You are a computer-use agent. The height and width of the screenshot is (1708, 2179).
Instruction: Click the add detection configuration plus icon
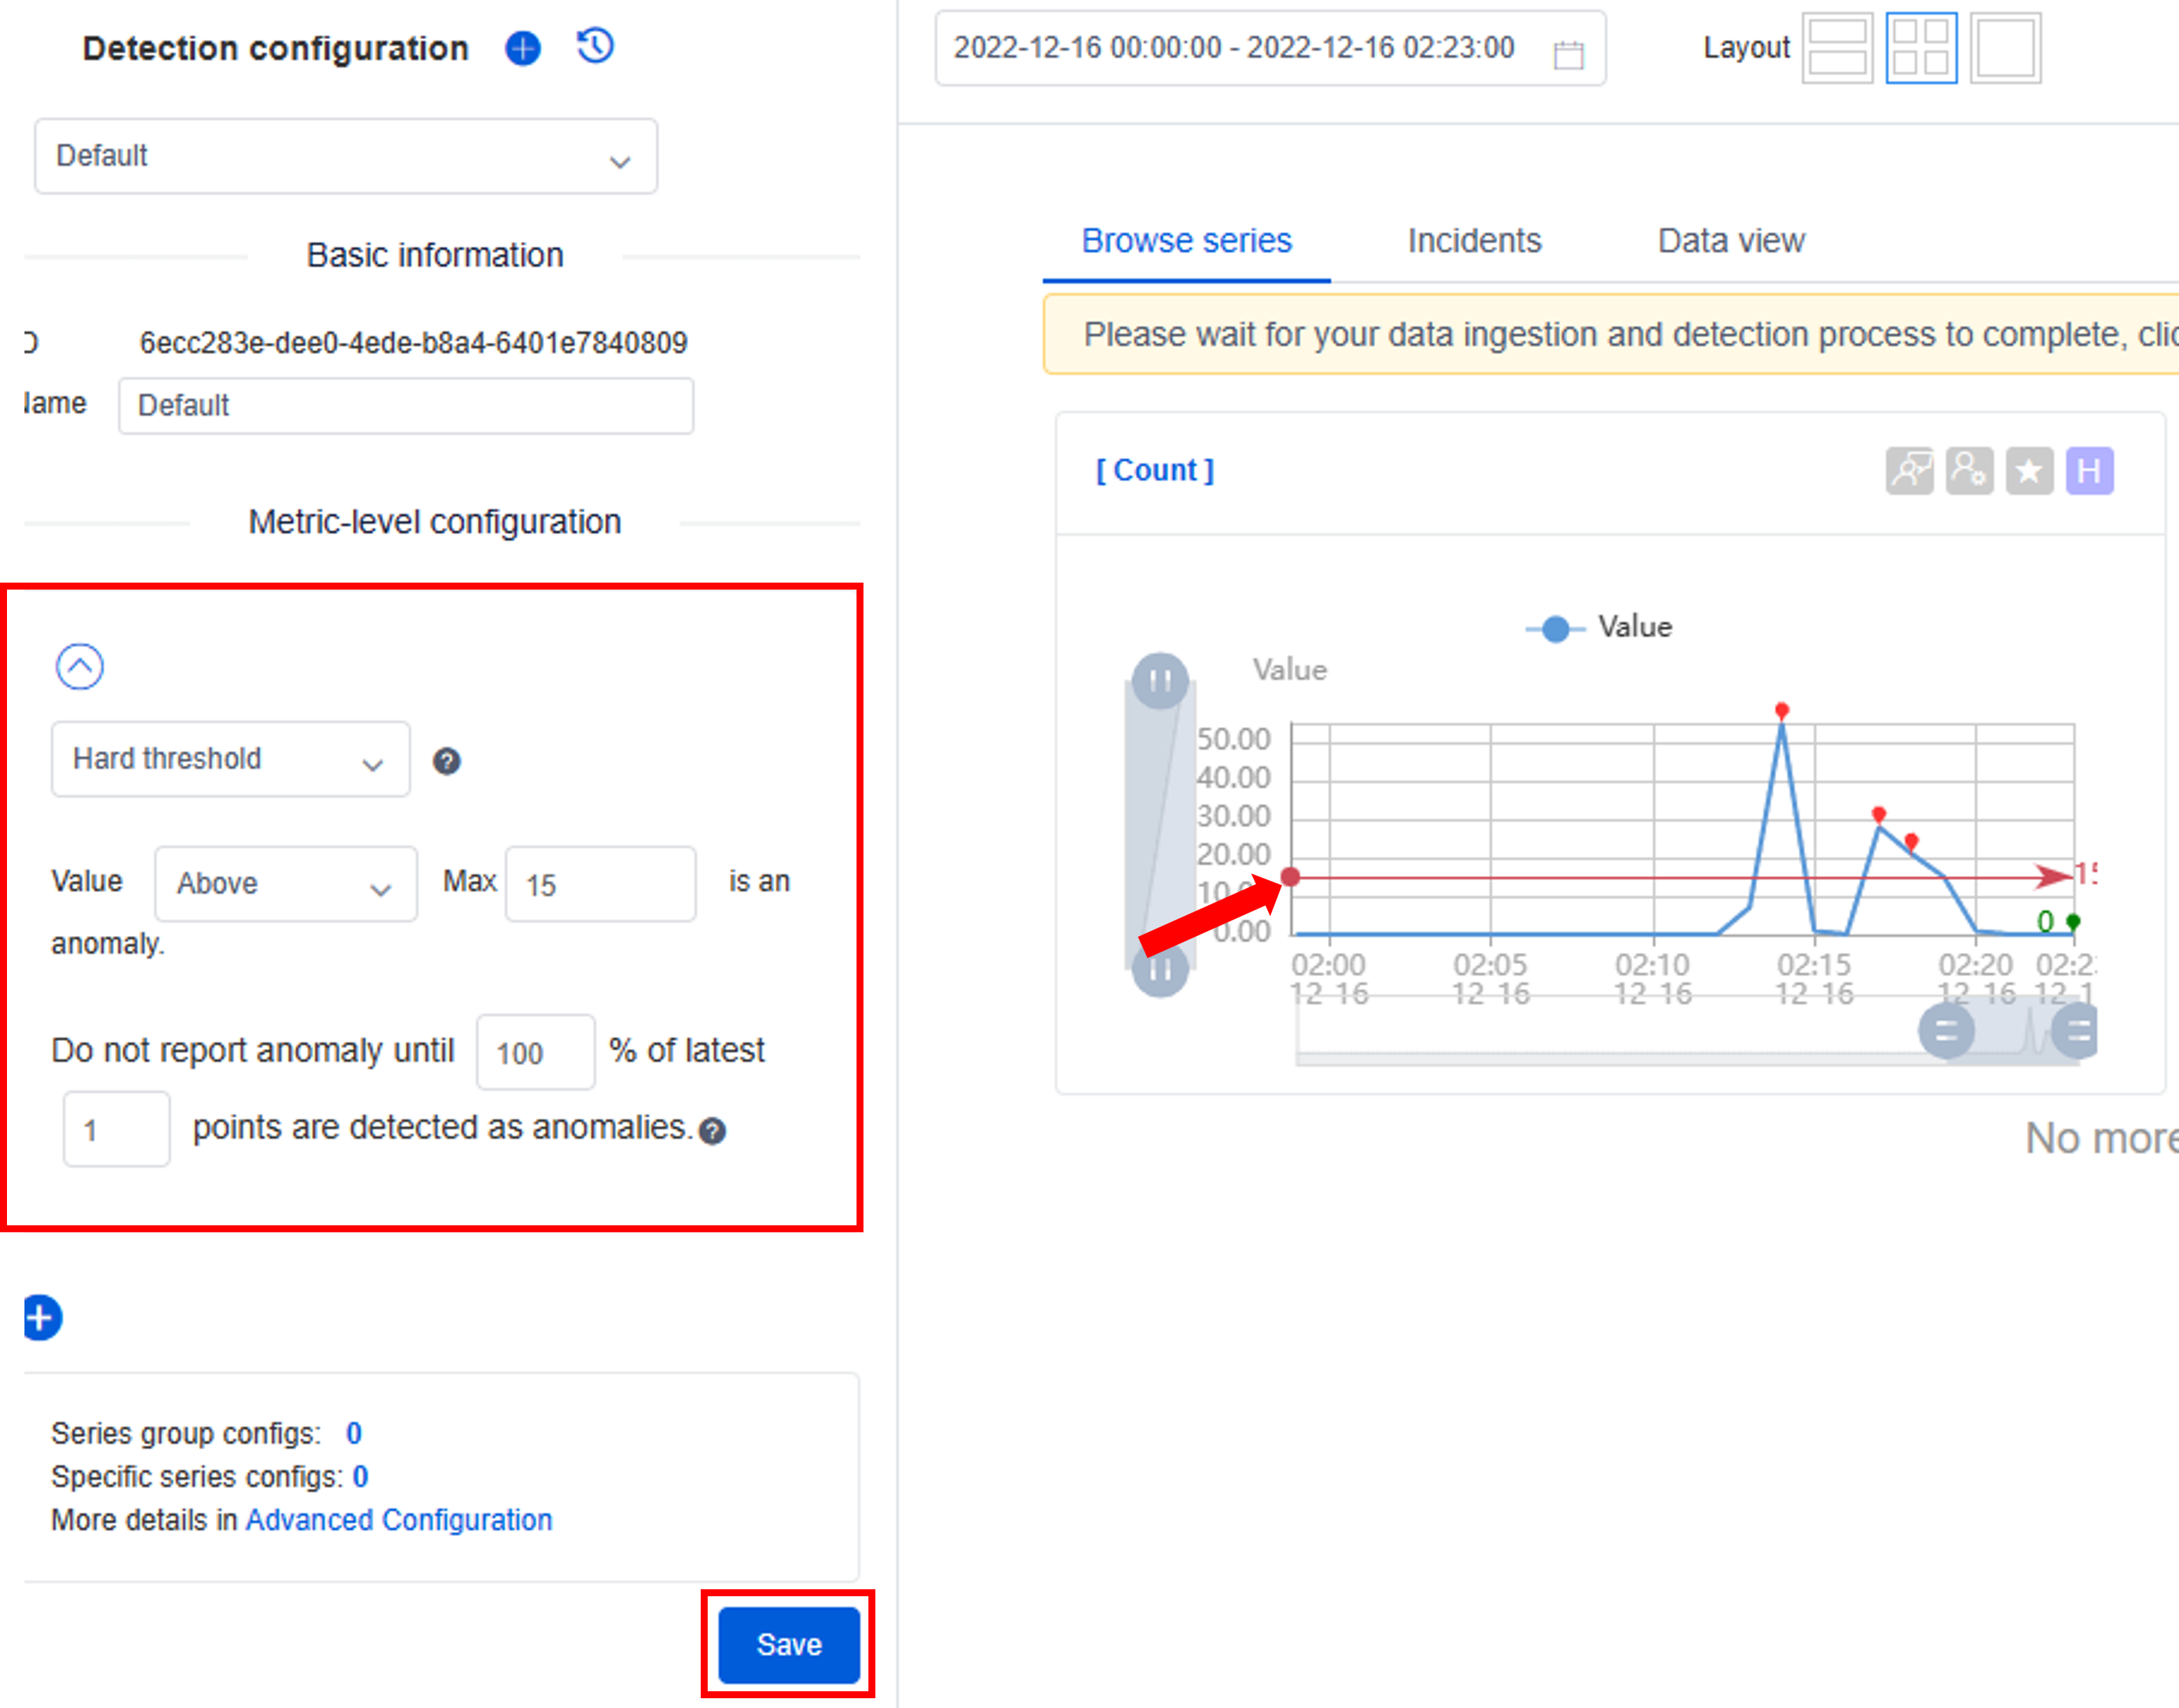point(522,48)
